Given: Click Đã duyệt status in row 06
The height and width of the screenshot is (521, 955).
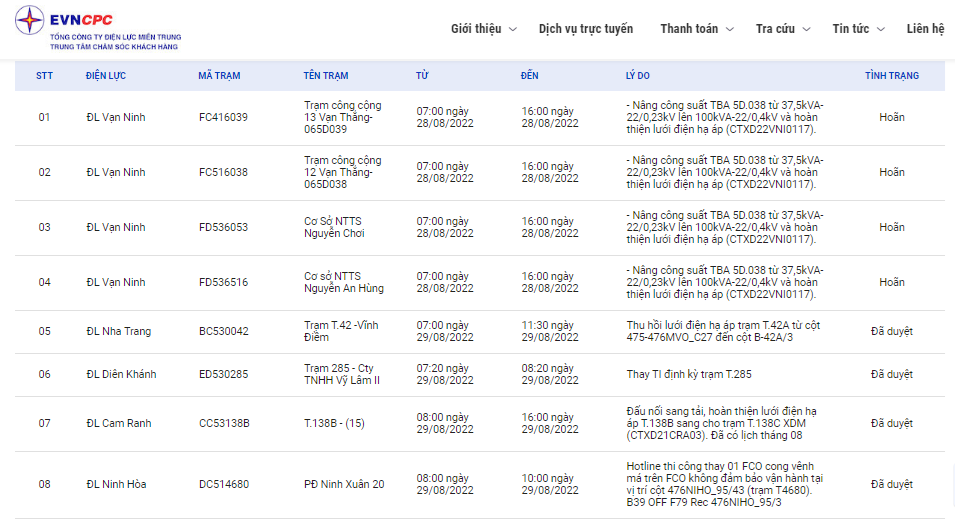Looking at the screenshot, I should (x=891, y=374).
